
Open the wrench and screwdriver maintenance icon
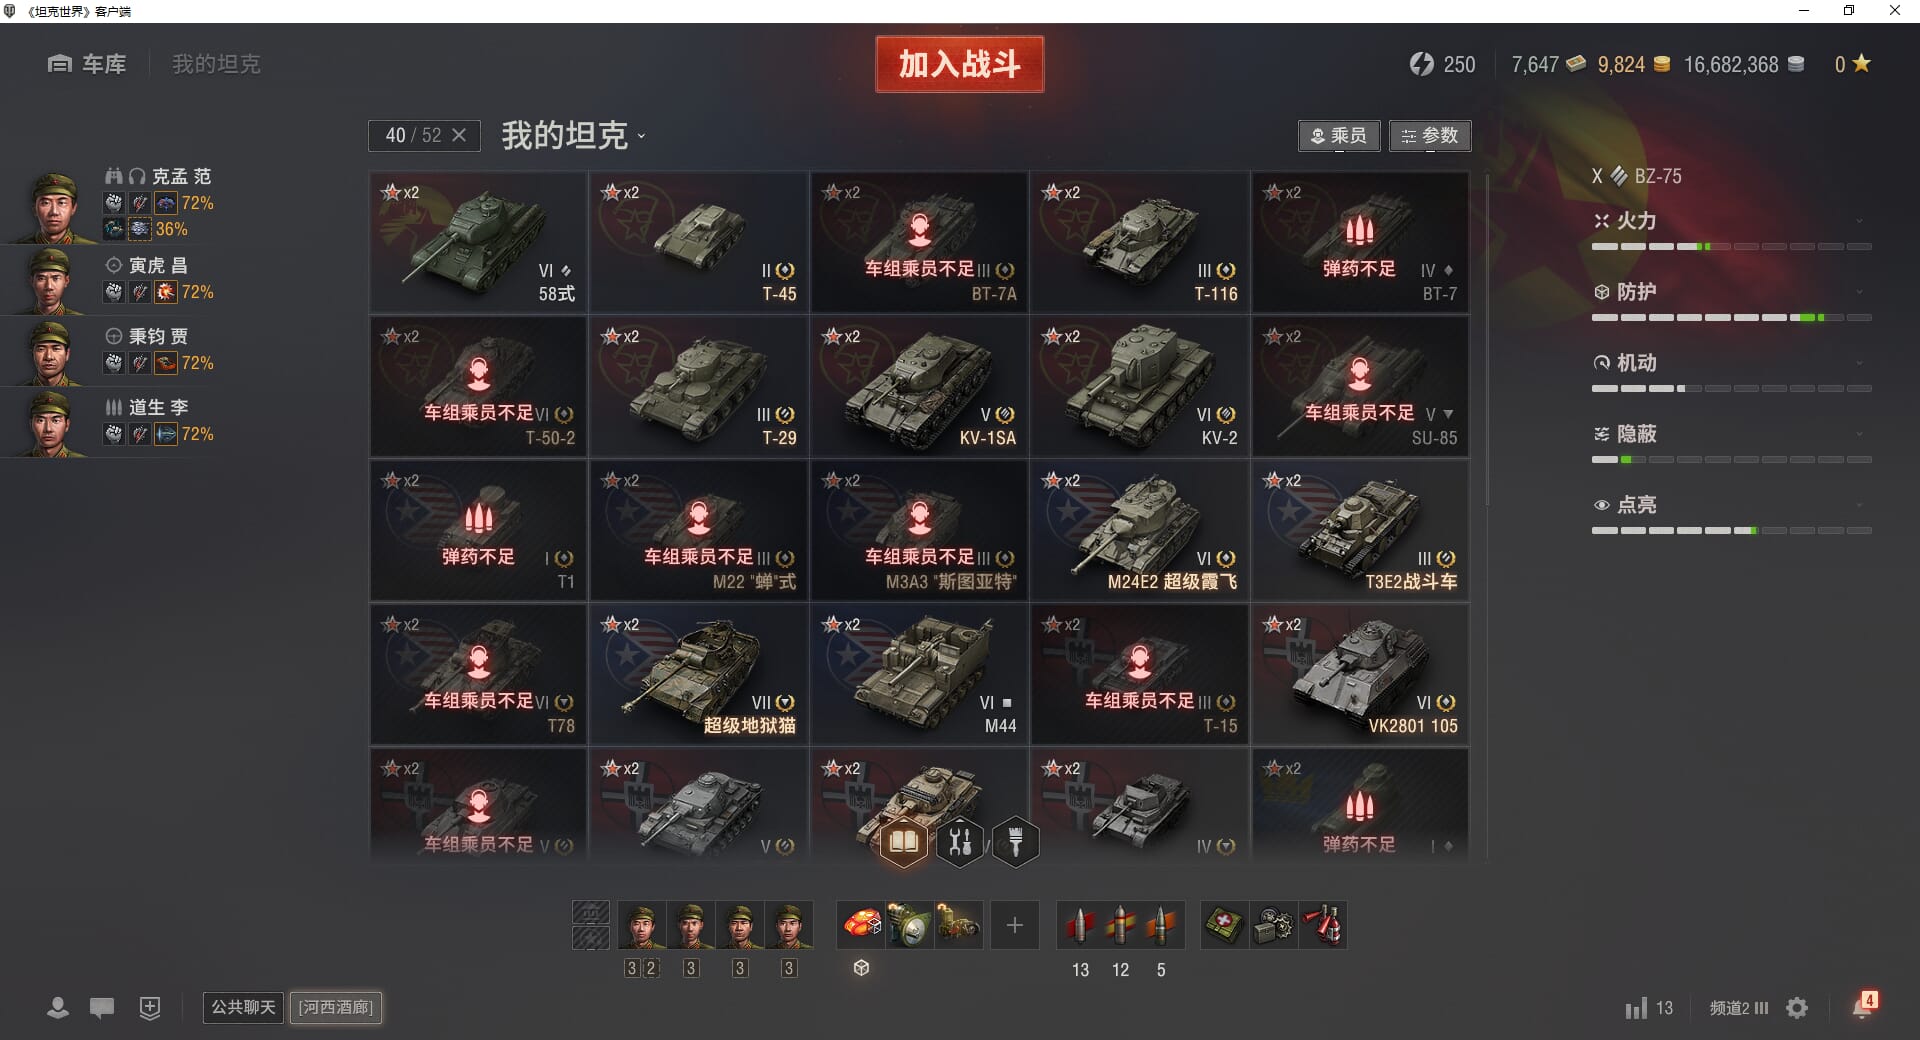point(960,842)
